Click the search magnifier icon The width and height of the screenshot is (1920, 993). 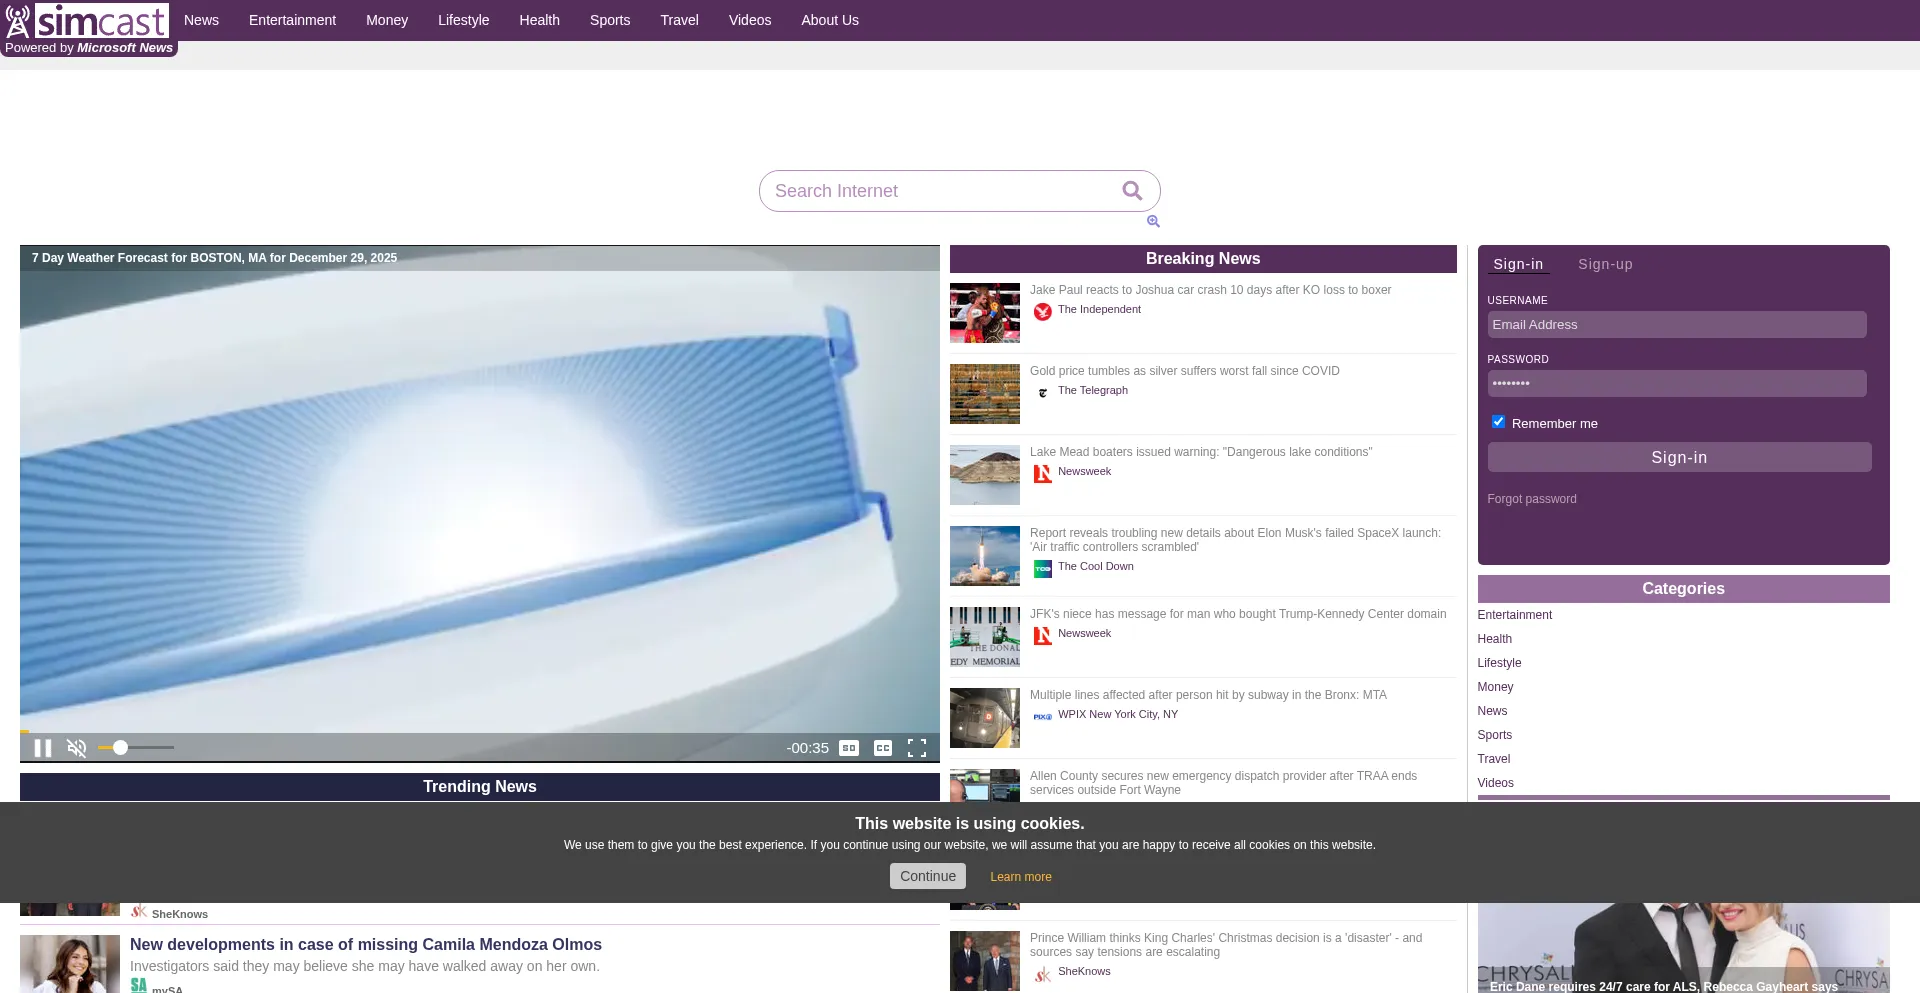(x=1132, y=191)
